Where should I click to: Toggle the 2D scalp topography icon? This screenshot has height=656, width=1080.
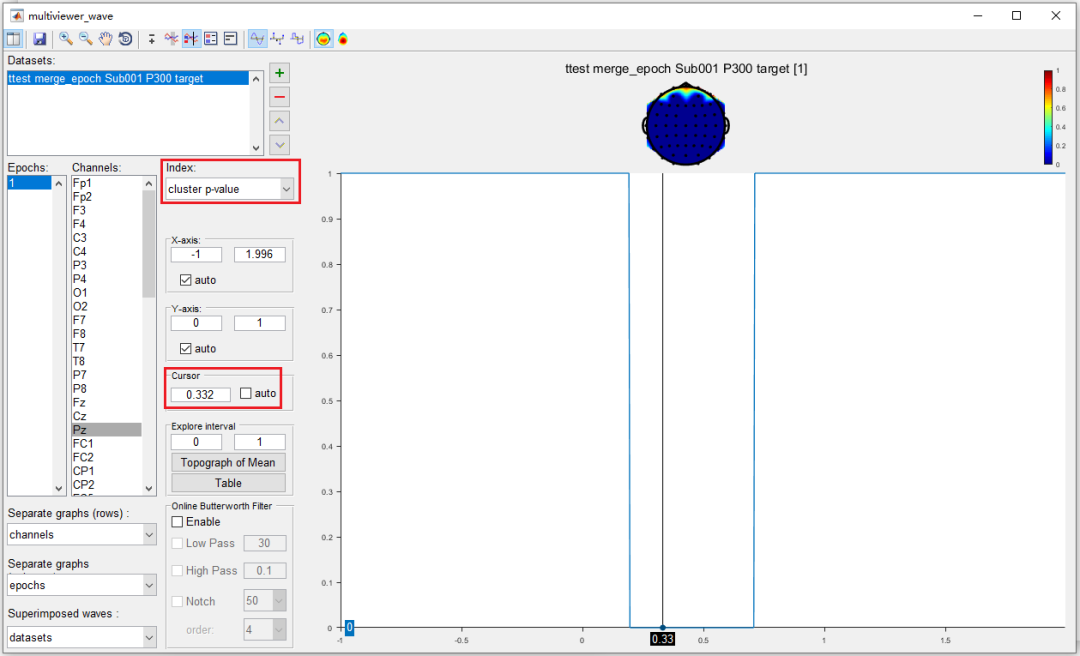pyautogui.click(x=323, y=39)
